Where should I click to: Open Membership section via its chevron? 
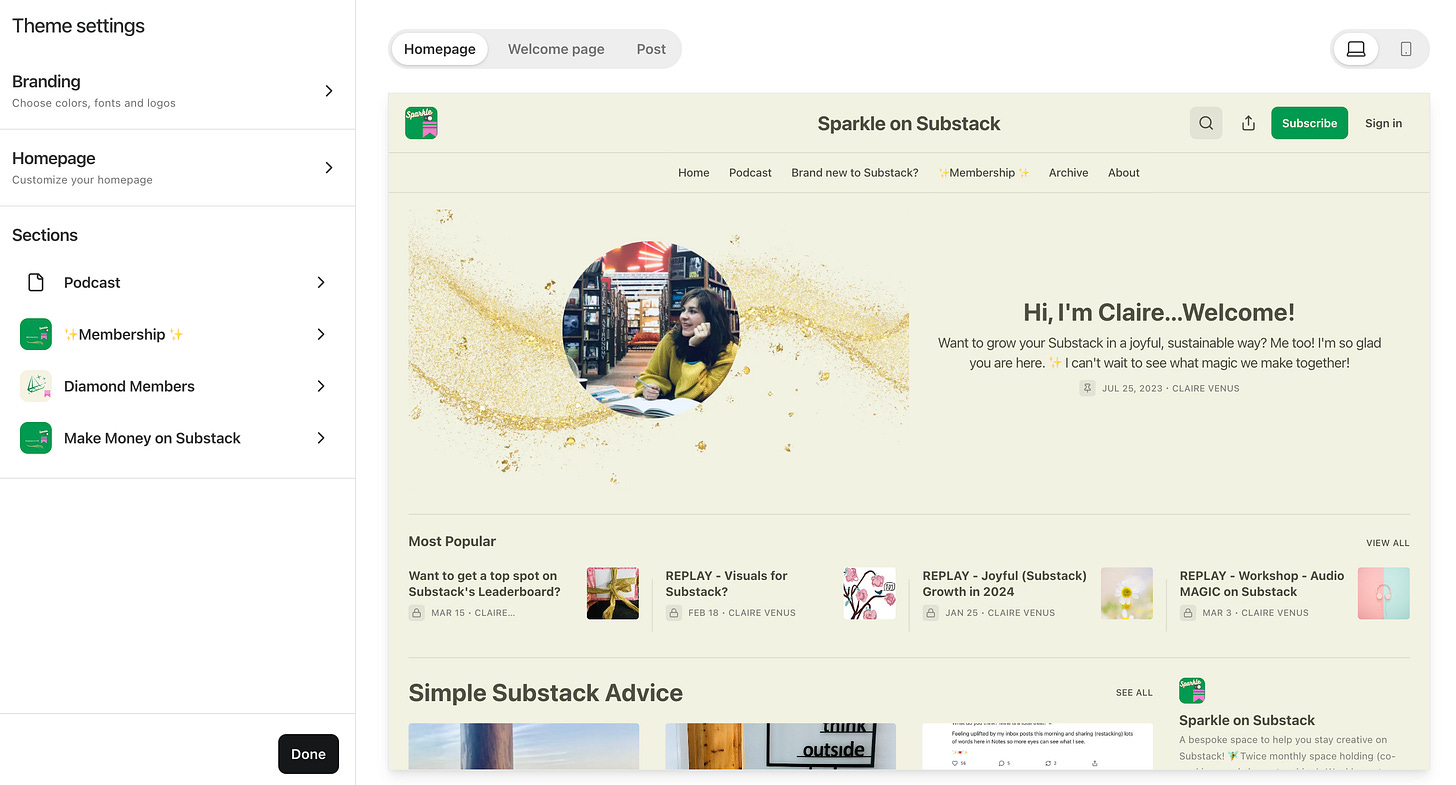click(321, 334)
